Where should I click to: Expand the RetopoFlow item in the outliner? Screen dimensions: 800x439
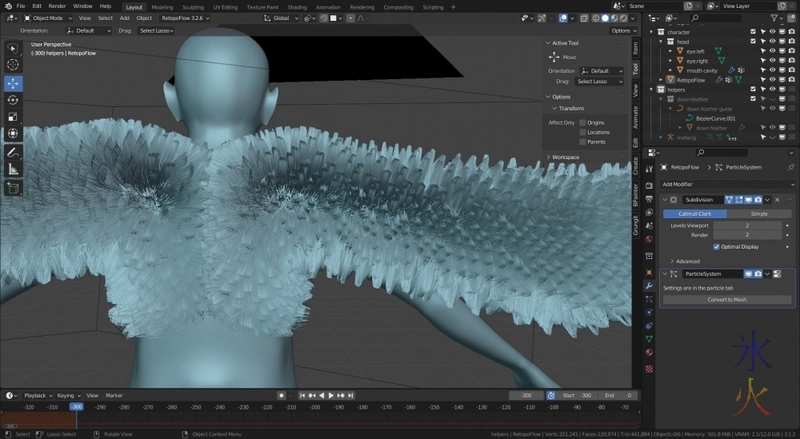pos(661,80)
